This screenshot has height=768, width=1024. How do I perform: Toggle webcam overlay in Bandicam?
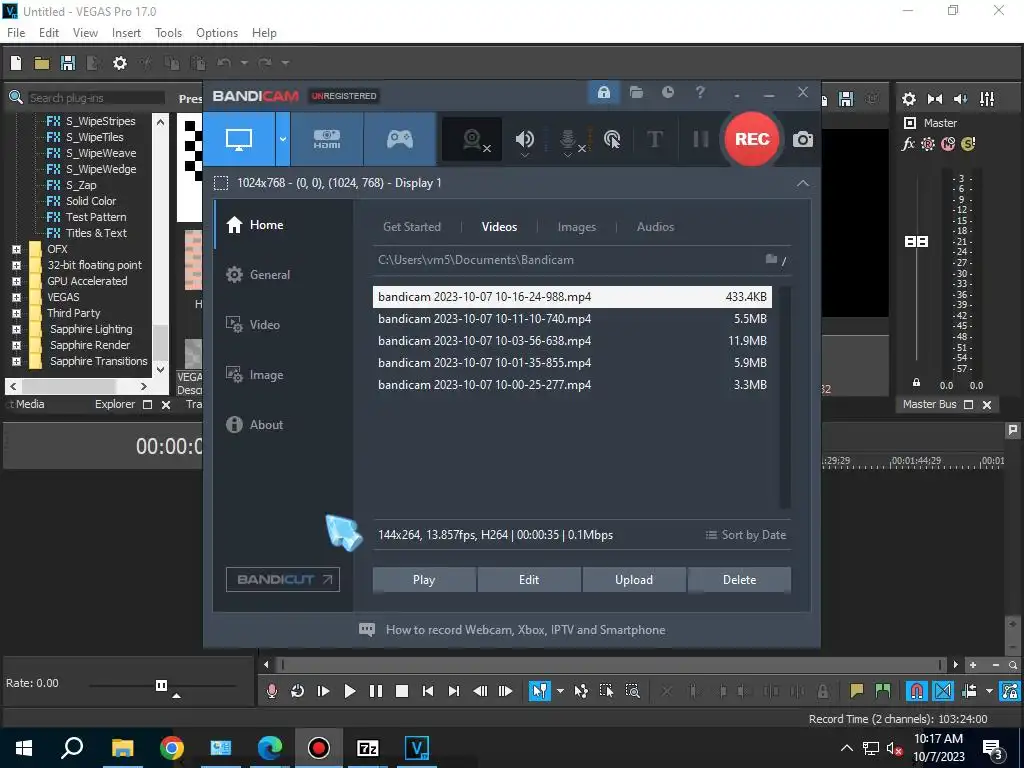pos(473,139)
